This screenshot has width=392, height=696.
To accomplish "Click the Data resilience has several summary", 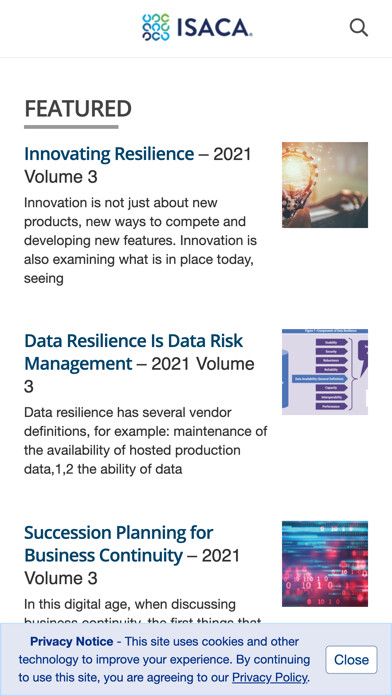I will [146, 441].
